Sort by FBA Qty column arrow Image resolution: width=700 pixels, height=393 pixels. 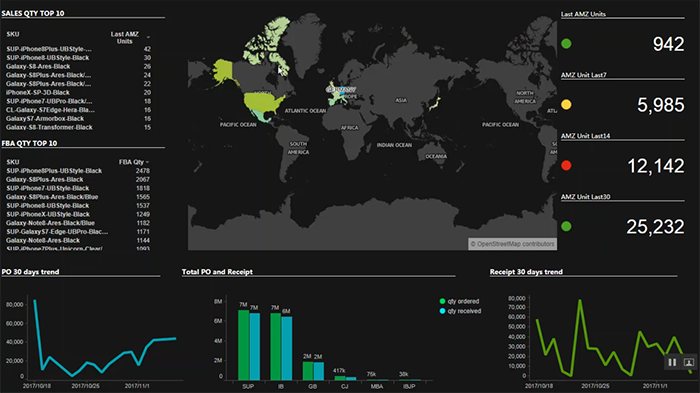coord(147,162)
